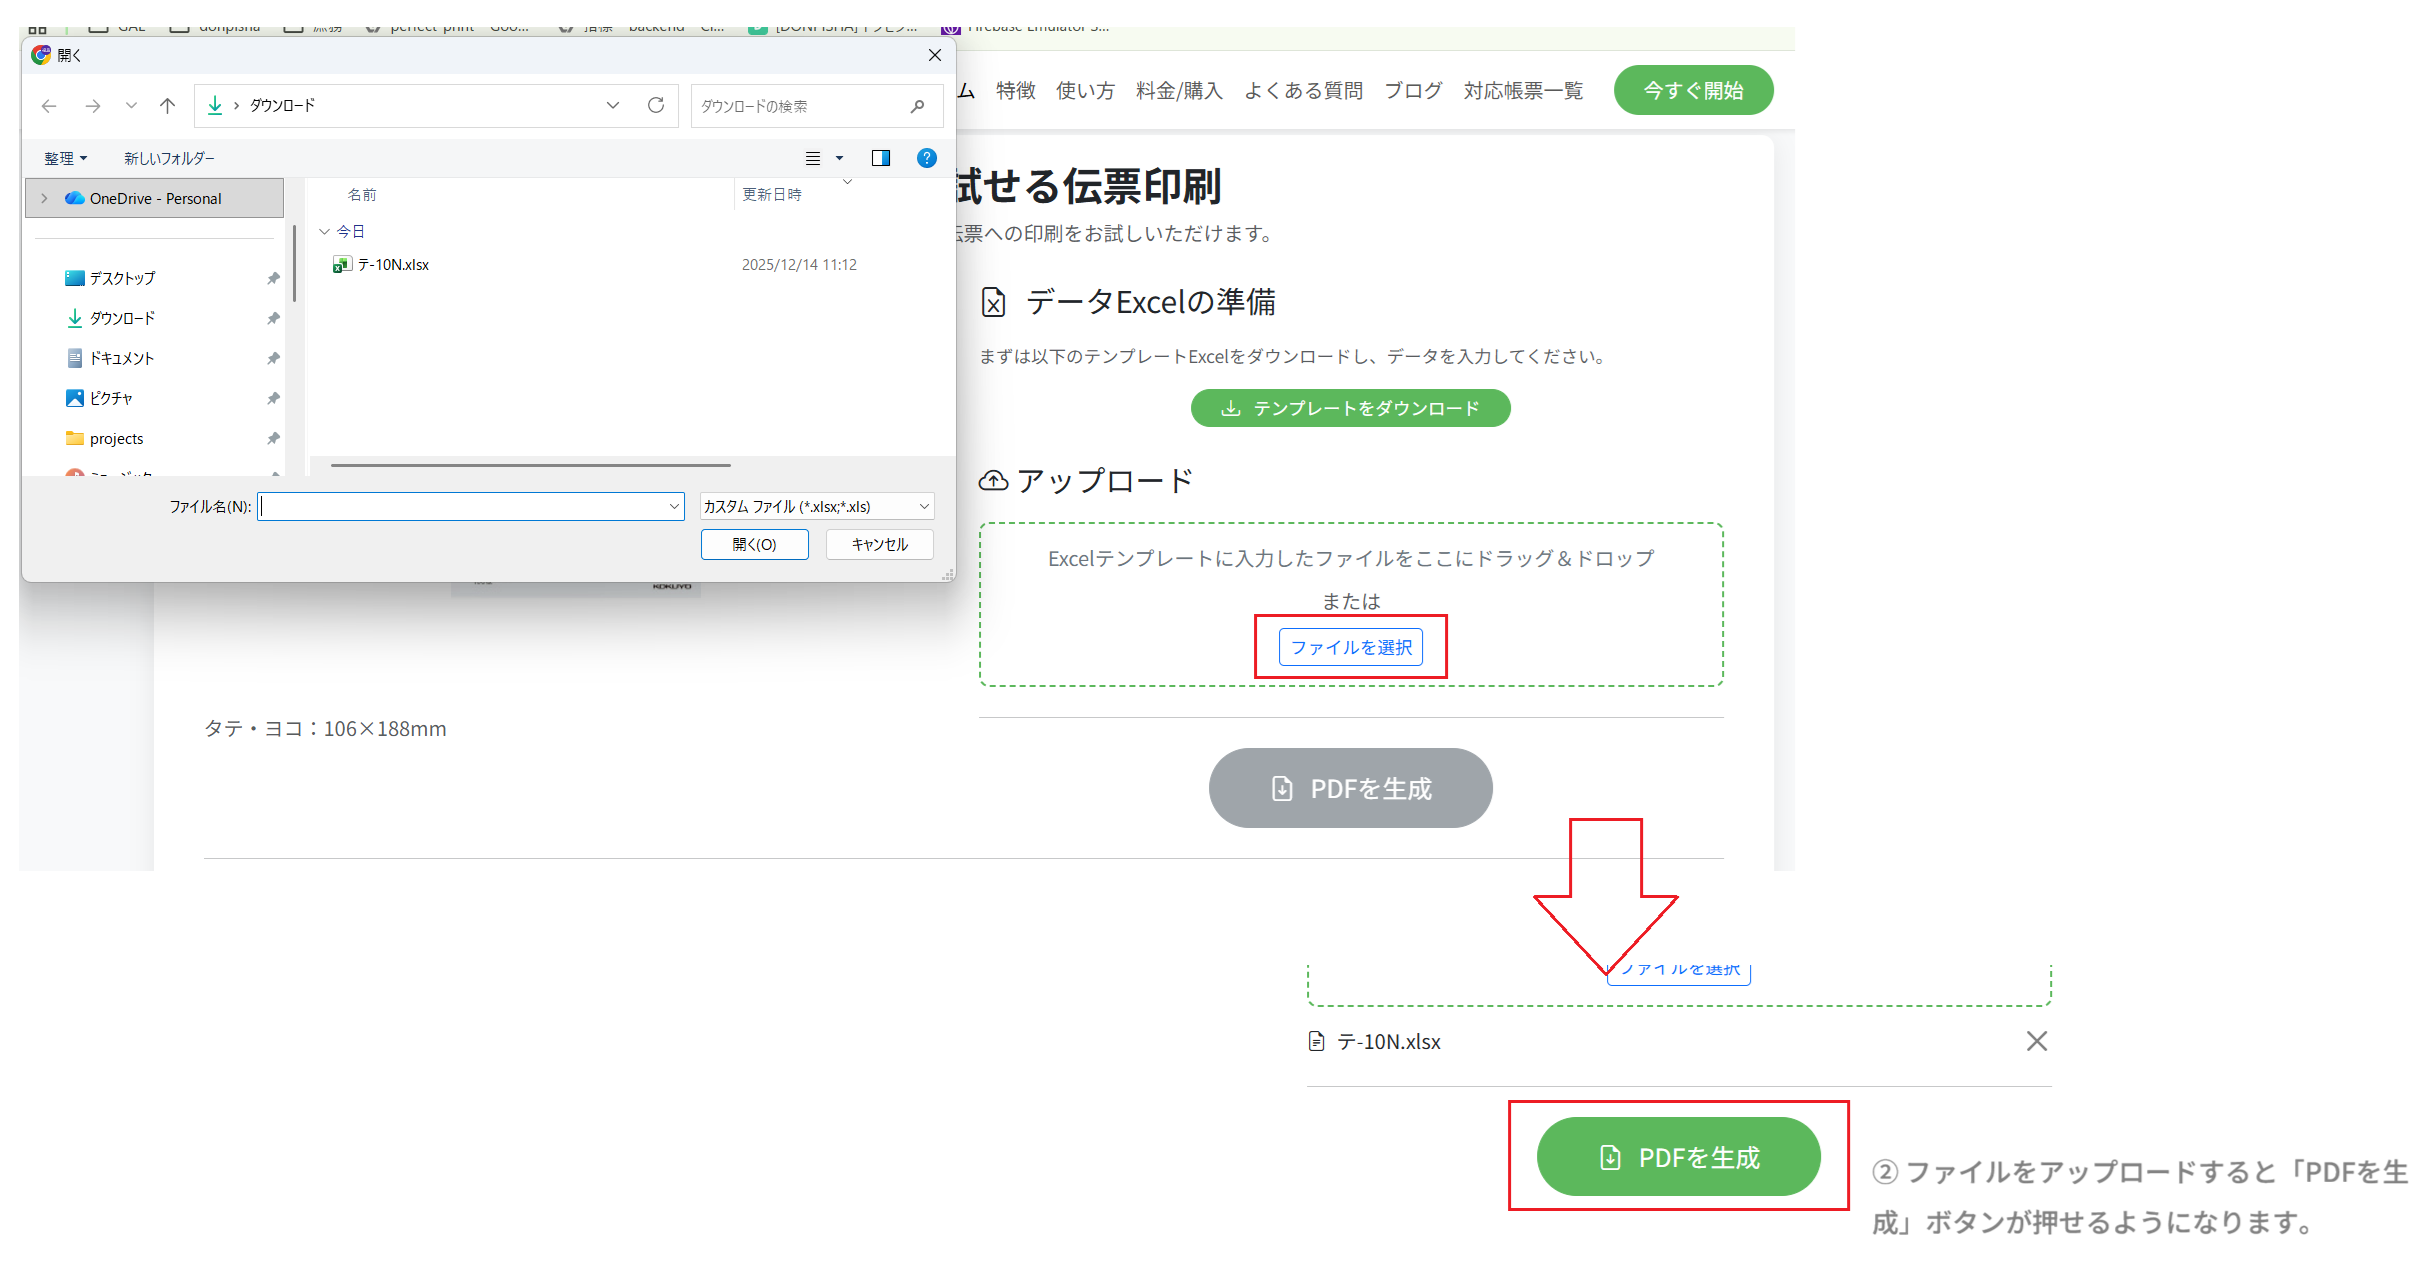Expand the OneDrive - Personal tree node
2436x1286 pixels.
coord(44,199)
